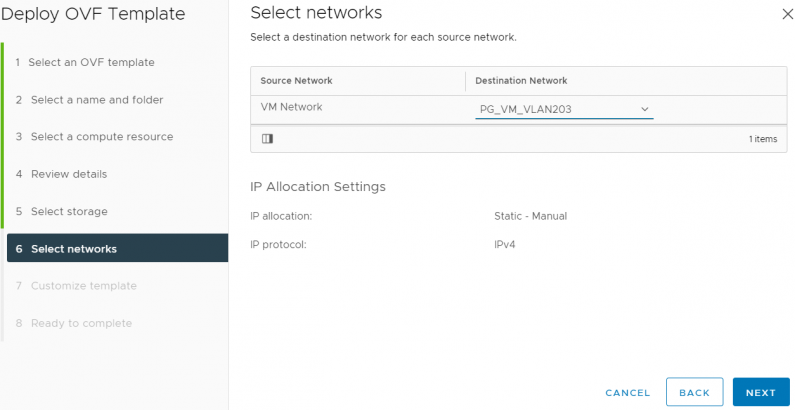Click the Static - Manual IP allocation value
Image resolution: width=795 pixels, height=410 pixels.
click(524, 215)
